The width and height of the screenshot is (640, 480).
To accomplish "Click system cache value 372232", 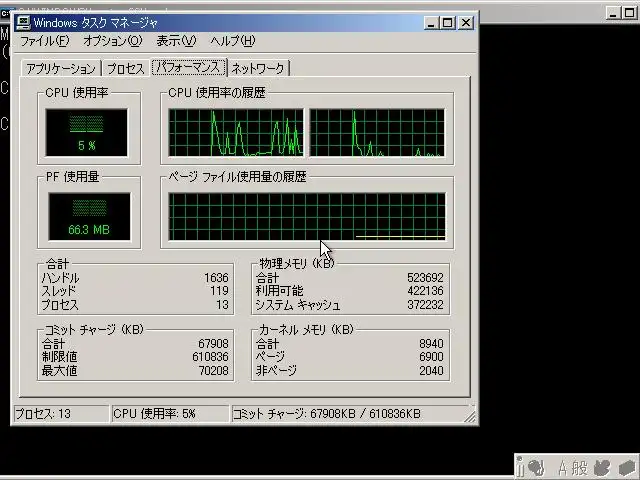I will click(425, 305).
